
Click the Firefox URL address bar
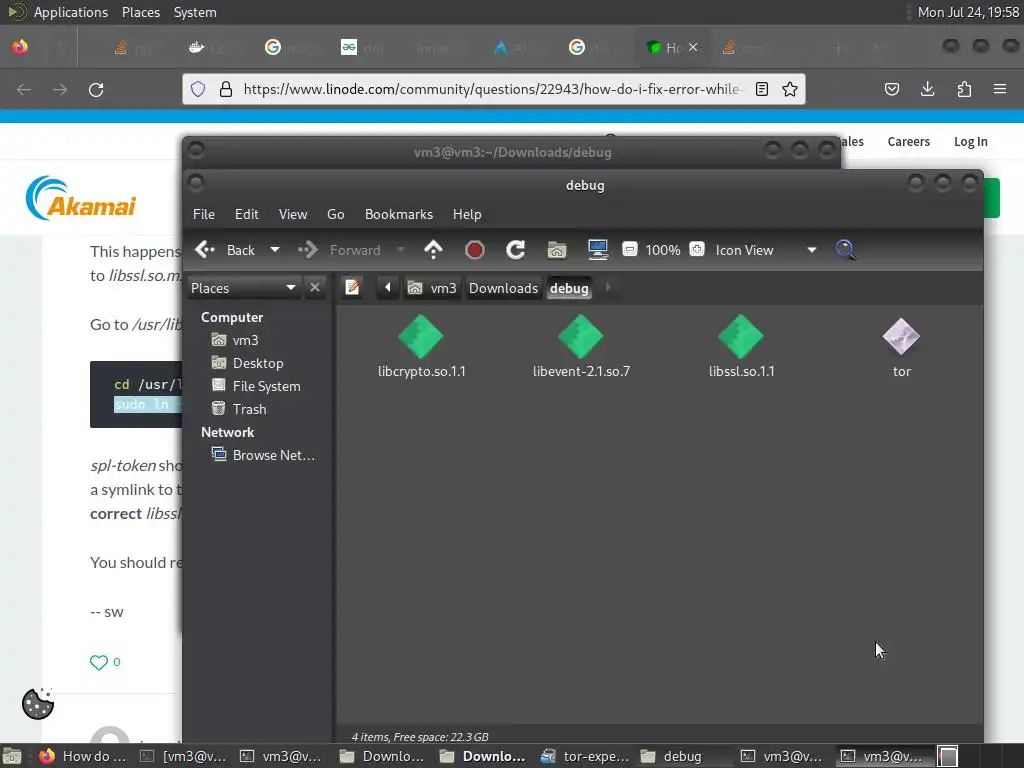point(493,89)
